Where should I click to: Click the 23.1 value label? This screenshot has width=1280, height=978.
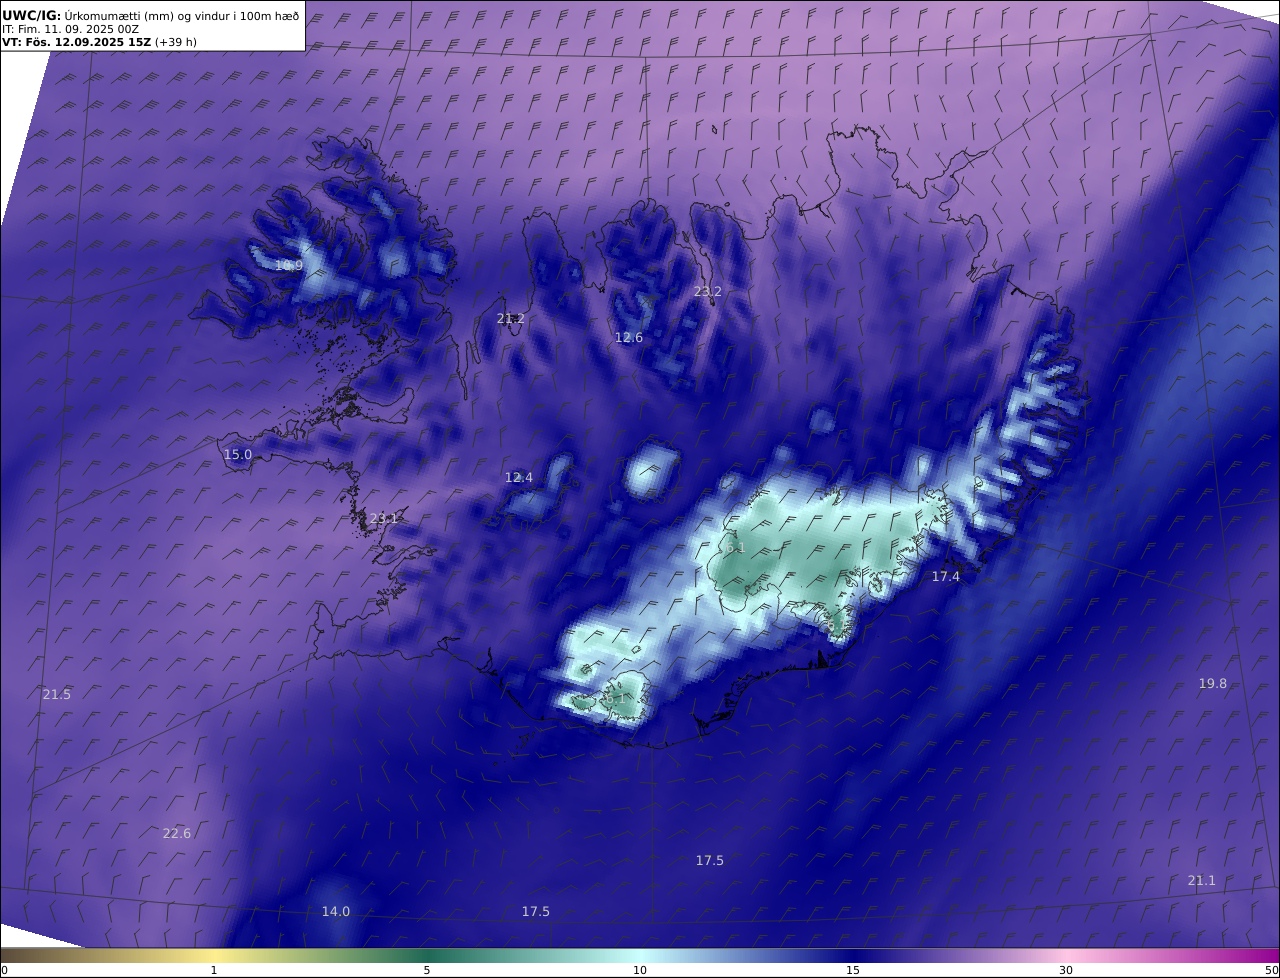click(384, 518)
